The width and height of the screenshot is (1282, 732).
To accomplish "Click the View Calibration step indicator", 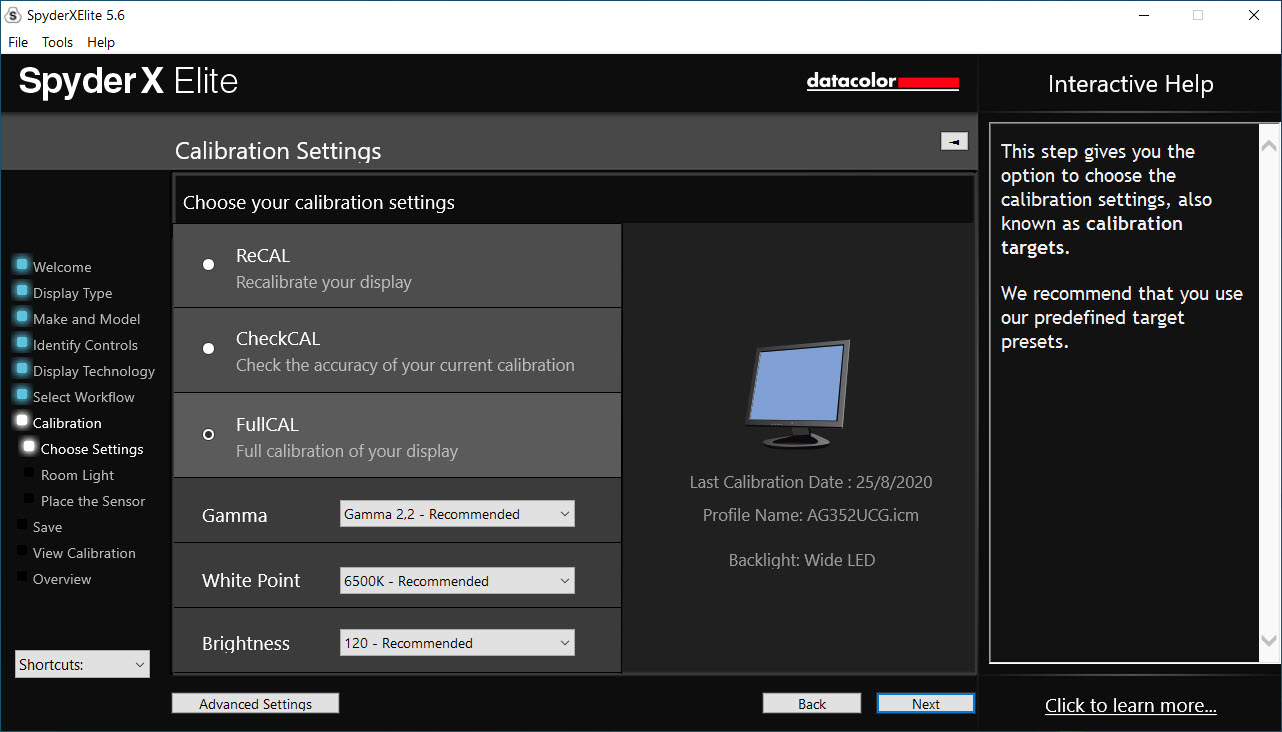I will [23, 551].
